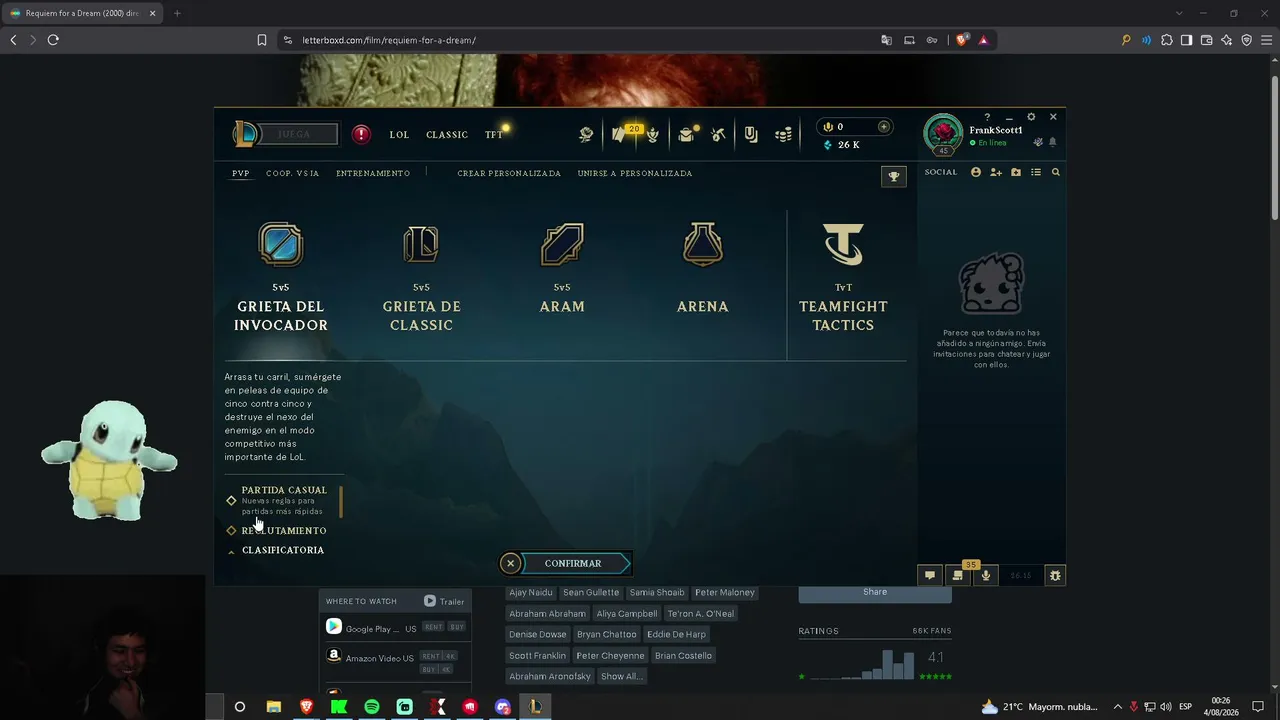Open the friends list view options icon
Screen dimensions: 1280x720
pos(1036,172)
